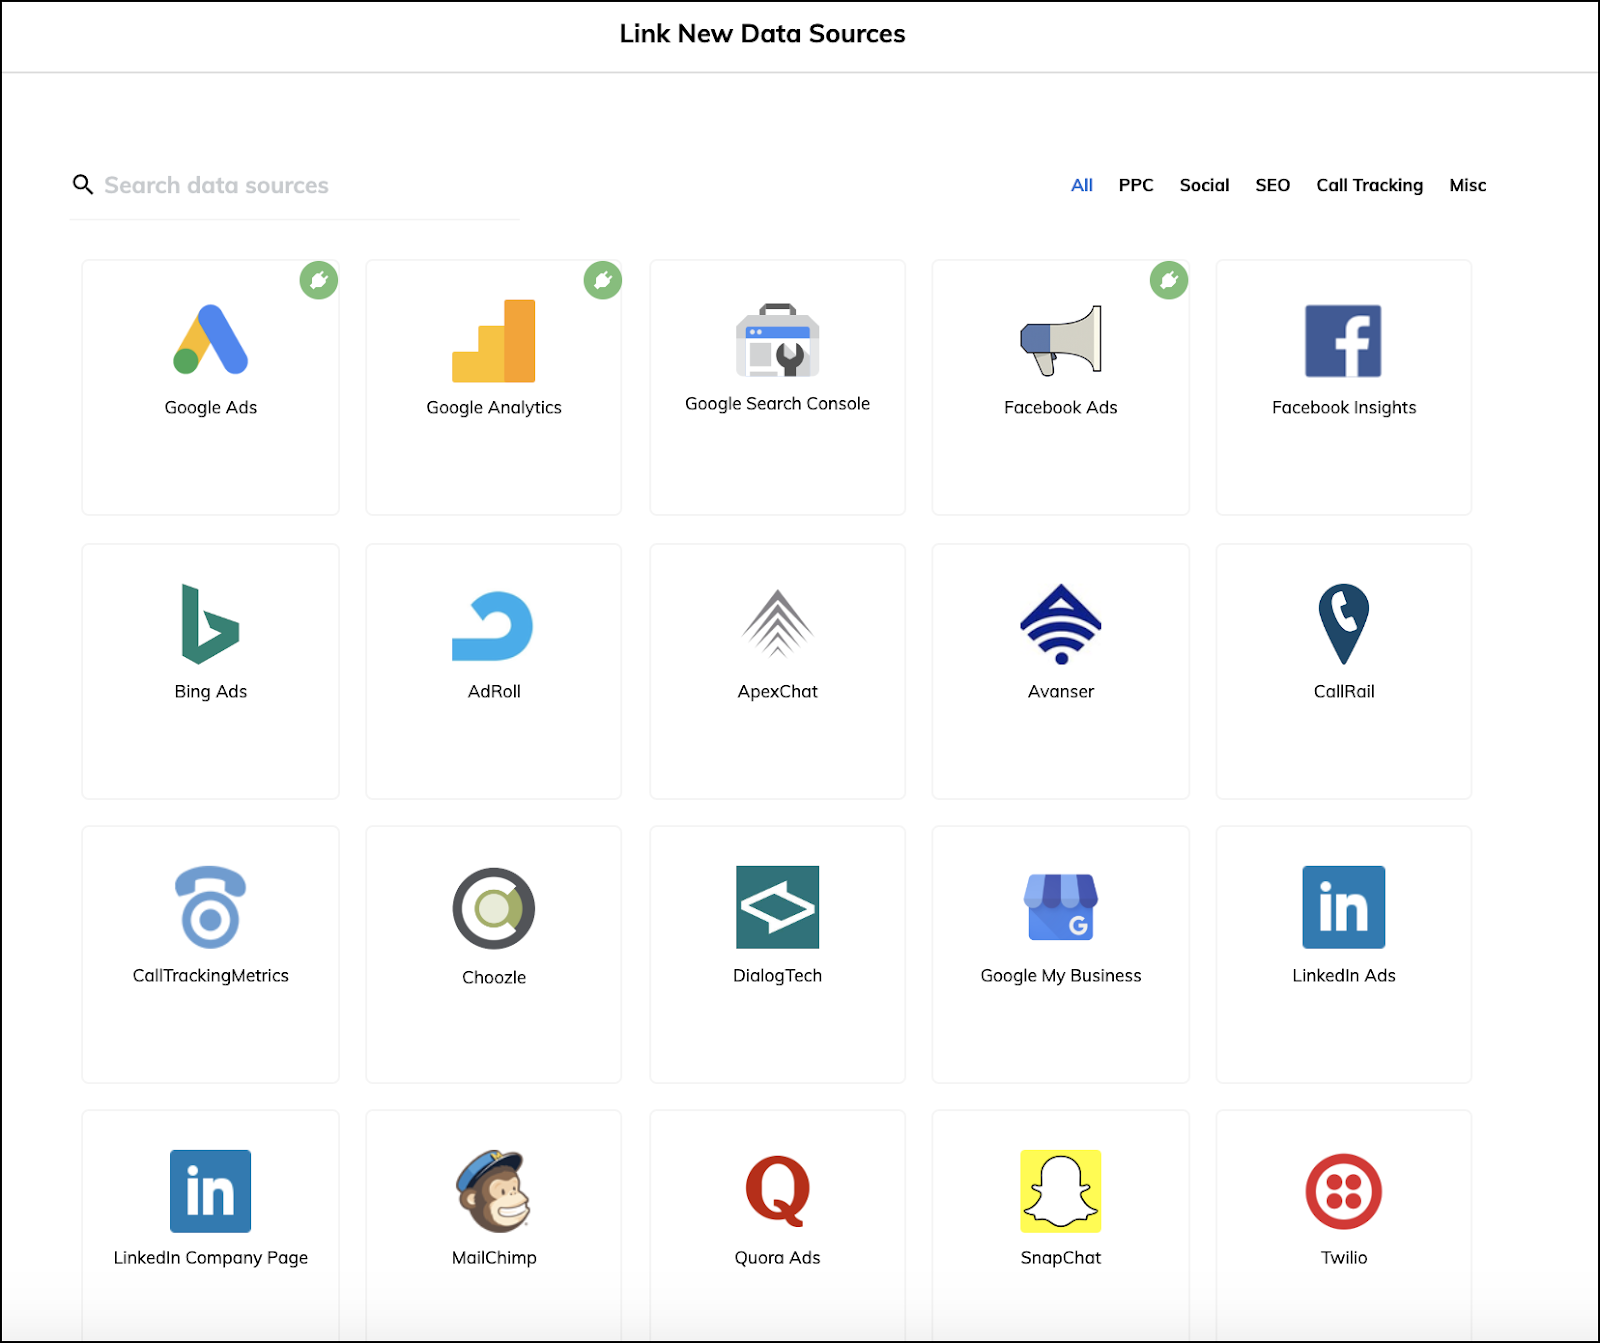Click the Choozle circular logo

(494, 908)
